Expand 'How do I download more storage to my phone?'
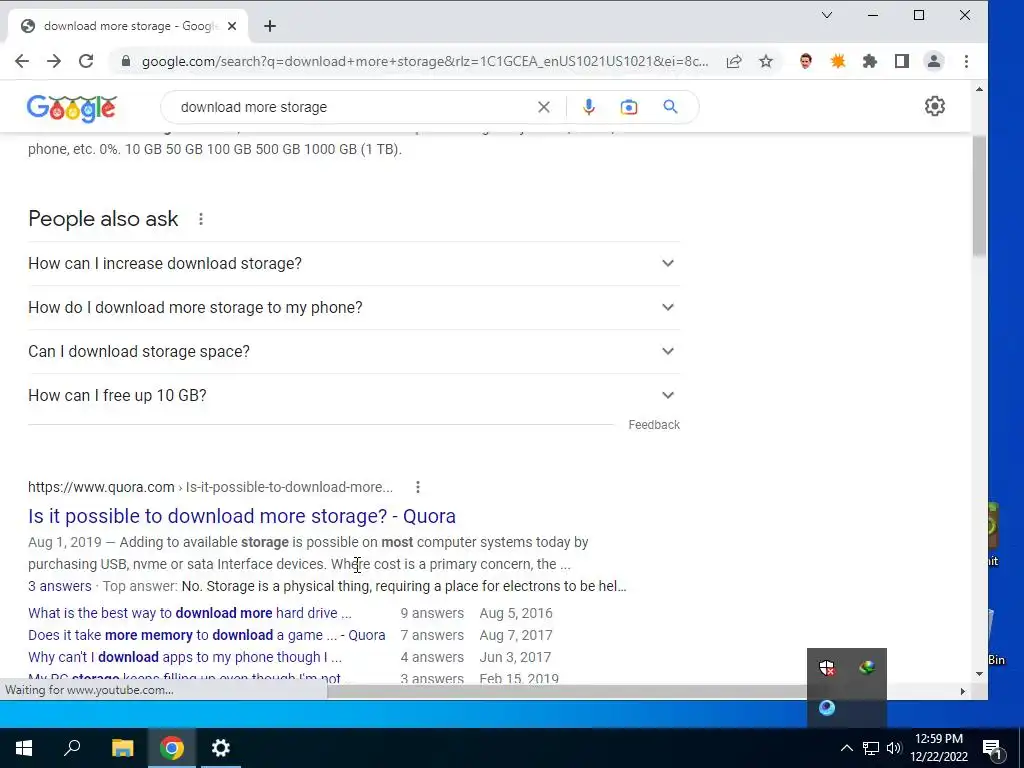Image resolution: width=1024 pixels, height=768 pixels. click(x=354, y=308)
